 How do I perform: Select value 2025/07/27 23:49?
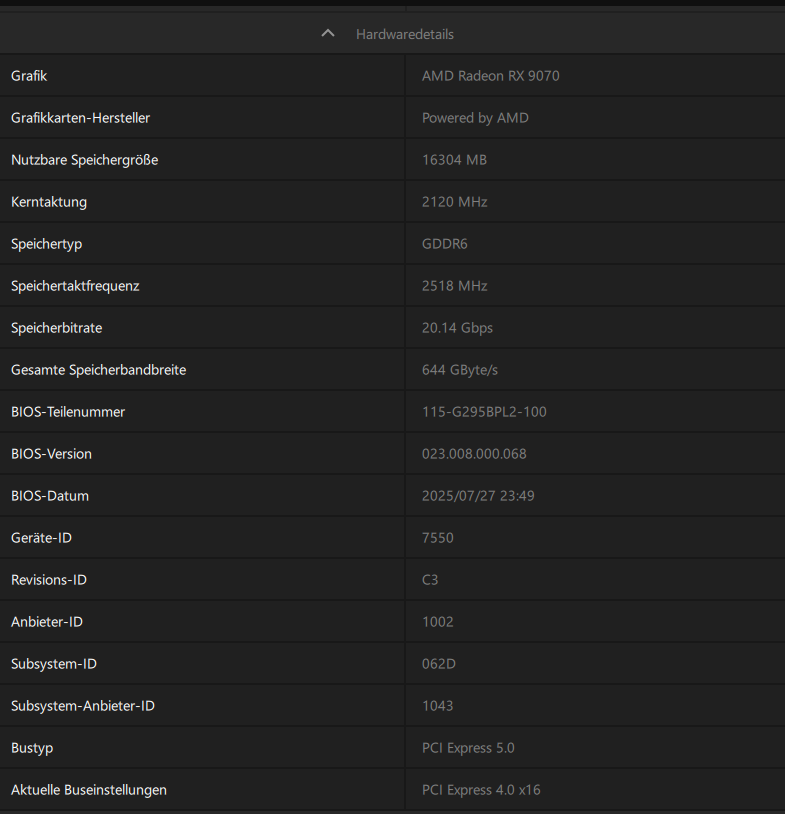[478, 496]
